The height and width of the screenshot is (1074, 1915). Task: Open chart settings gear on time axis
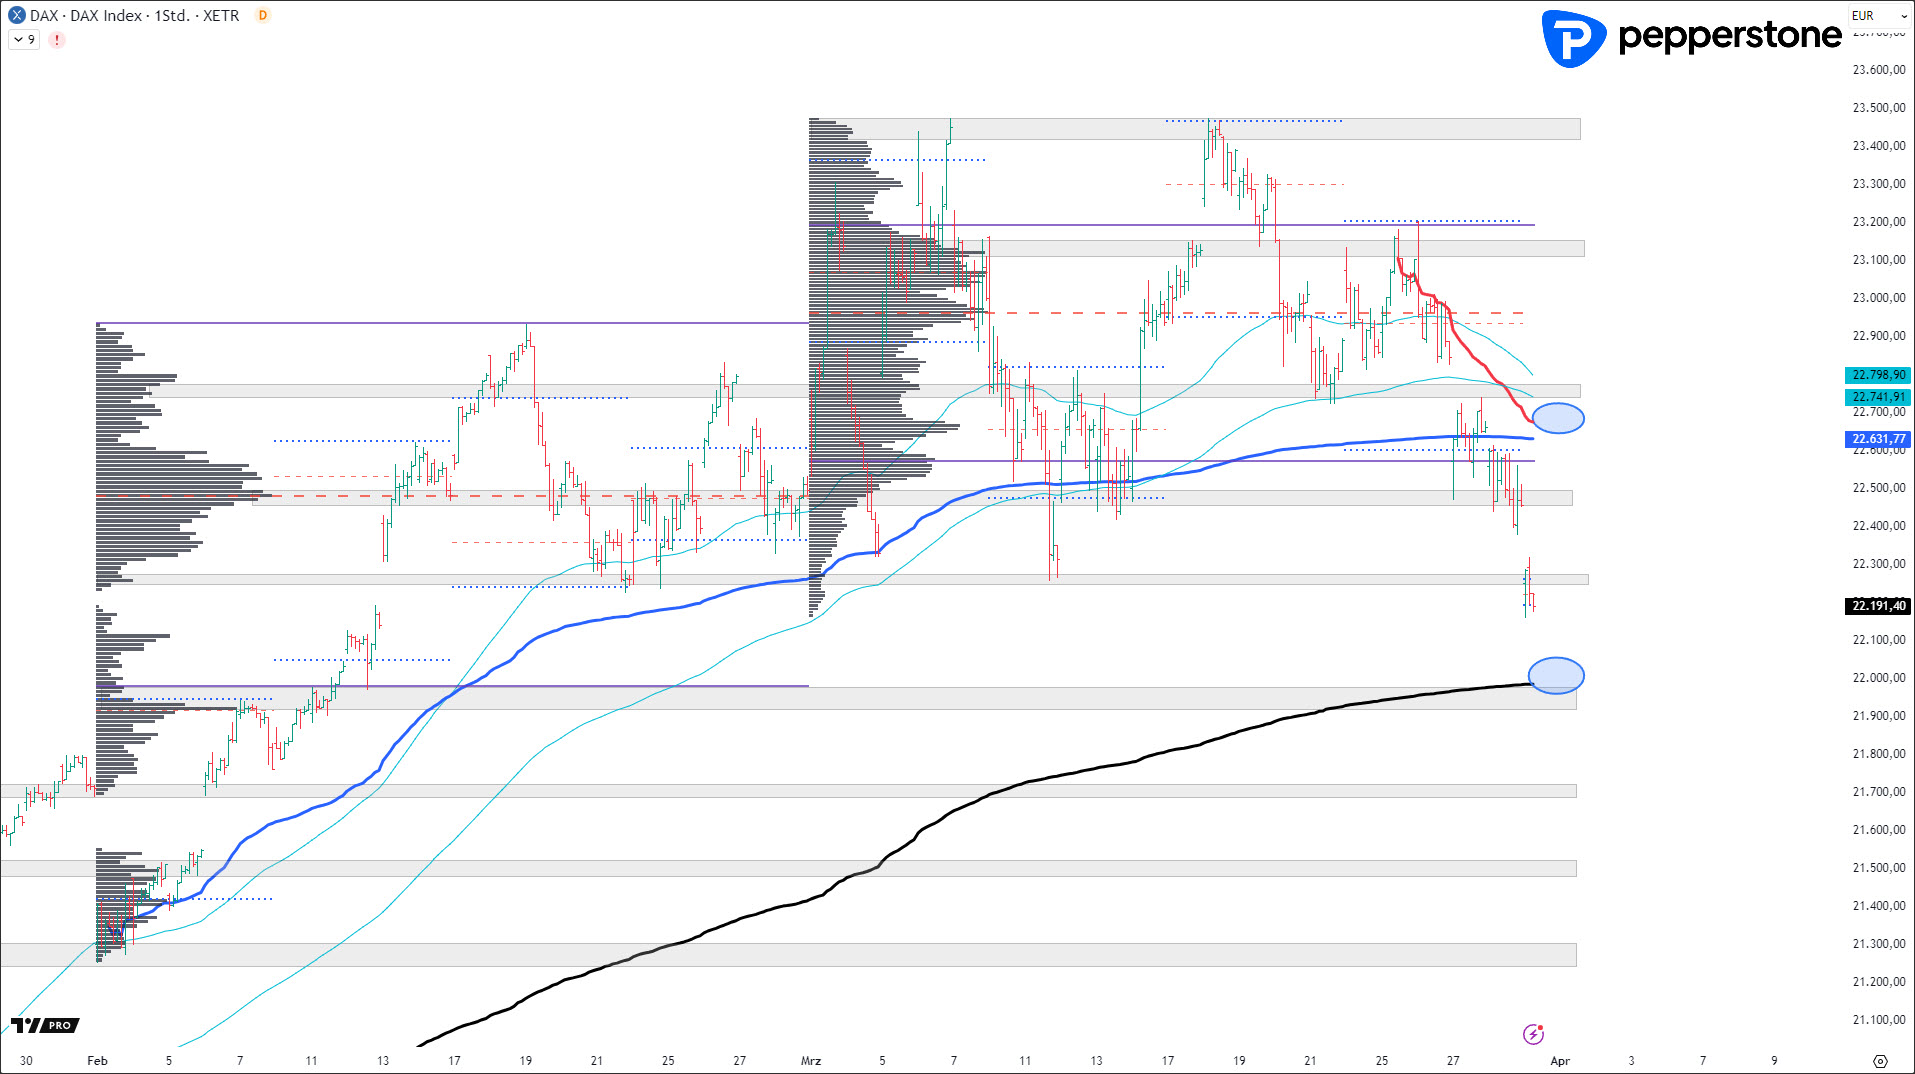pos(1880,1061)
